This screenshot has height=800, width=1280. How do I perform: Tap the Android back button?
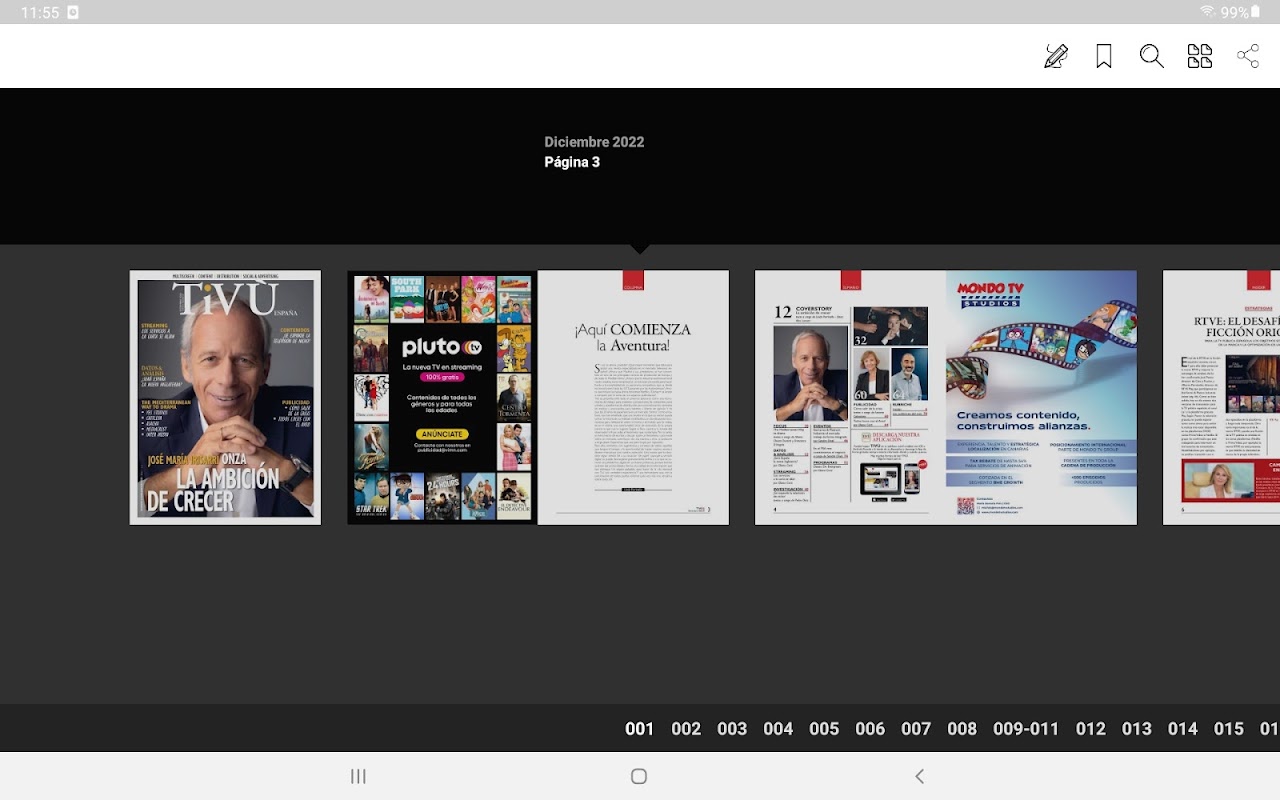(x=920, y=776)
